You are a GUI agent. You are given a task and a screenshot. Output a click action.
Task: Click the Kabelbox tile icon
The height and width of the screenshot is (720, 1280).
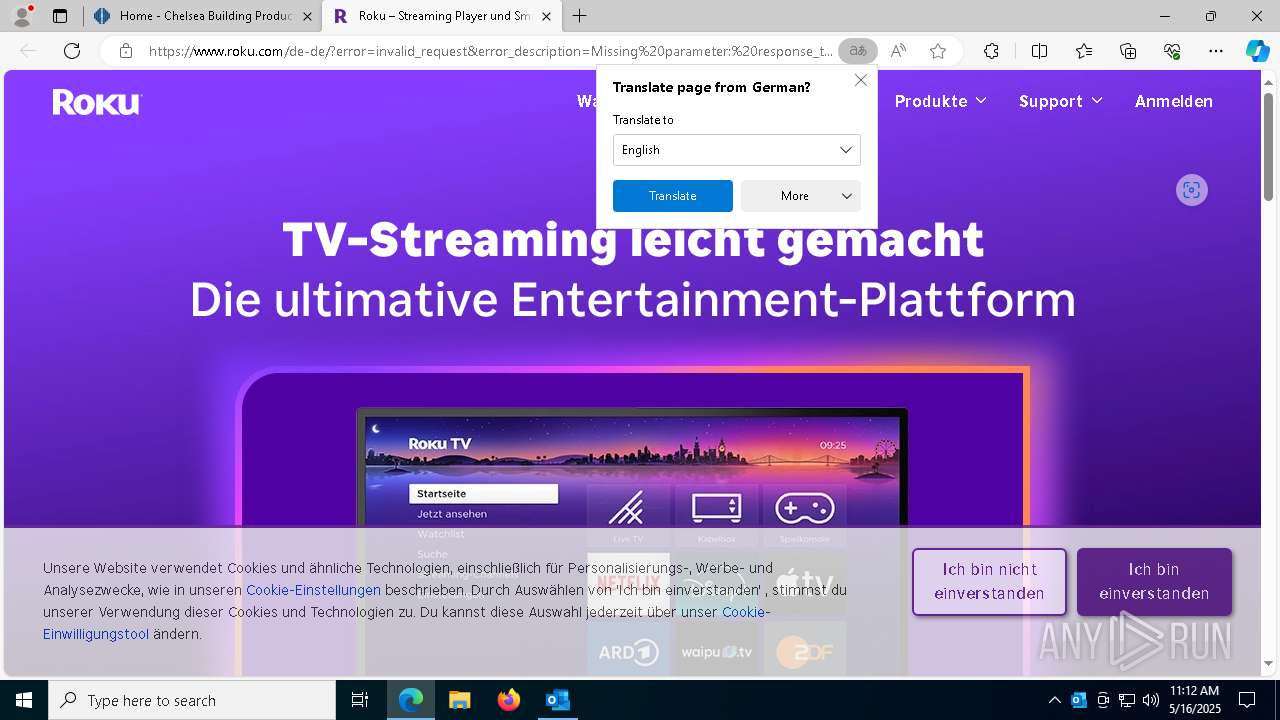click(716, 514)
